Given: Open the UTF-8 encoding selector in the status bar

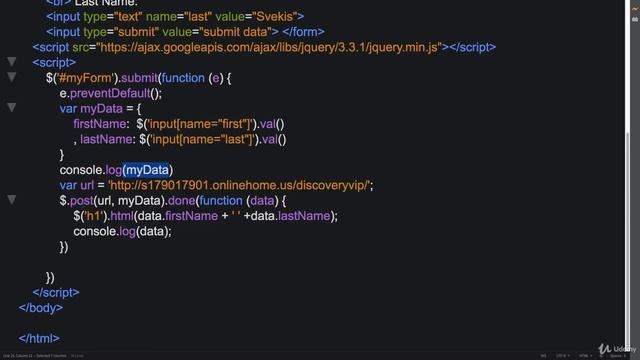Looking at the screenshot, I should 562,356.
